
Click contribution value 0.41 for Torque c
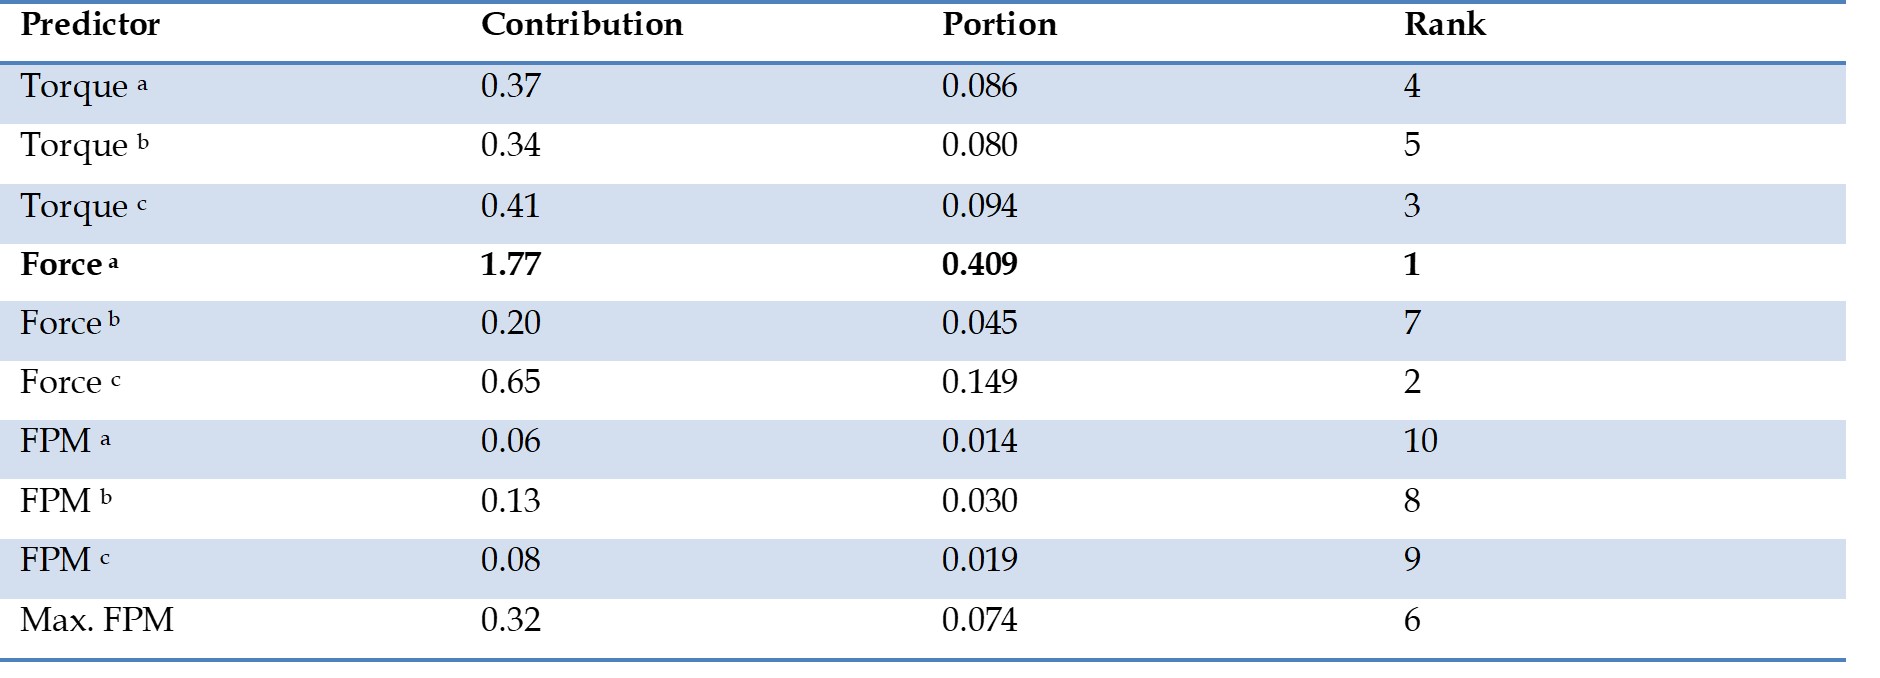tap(510, 206)
